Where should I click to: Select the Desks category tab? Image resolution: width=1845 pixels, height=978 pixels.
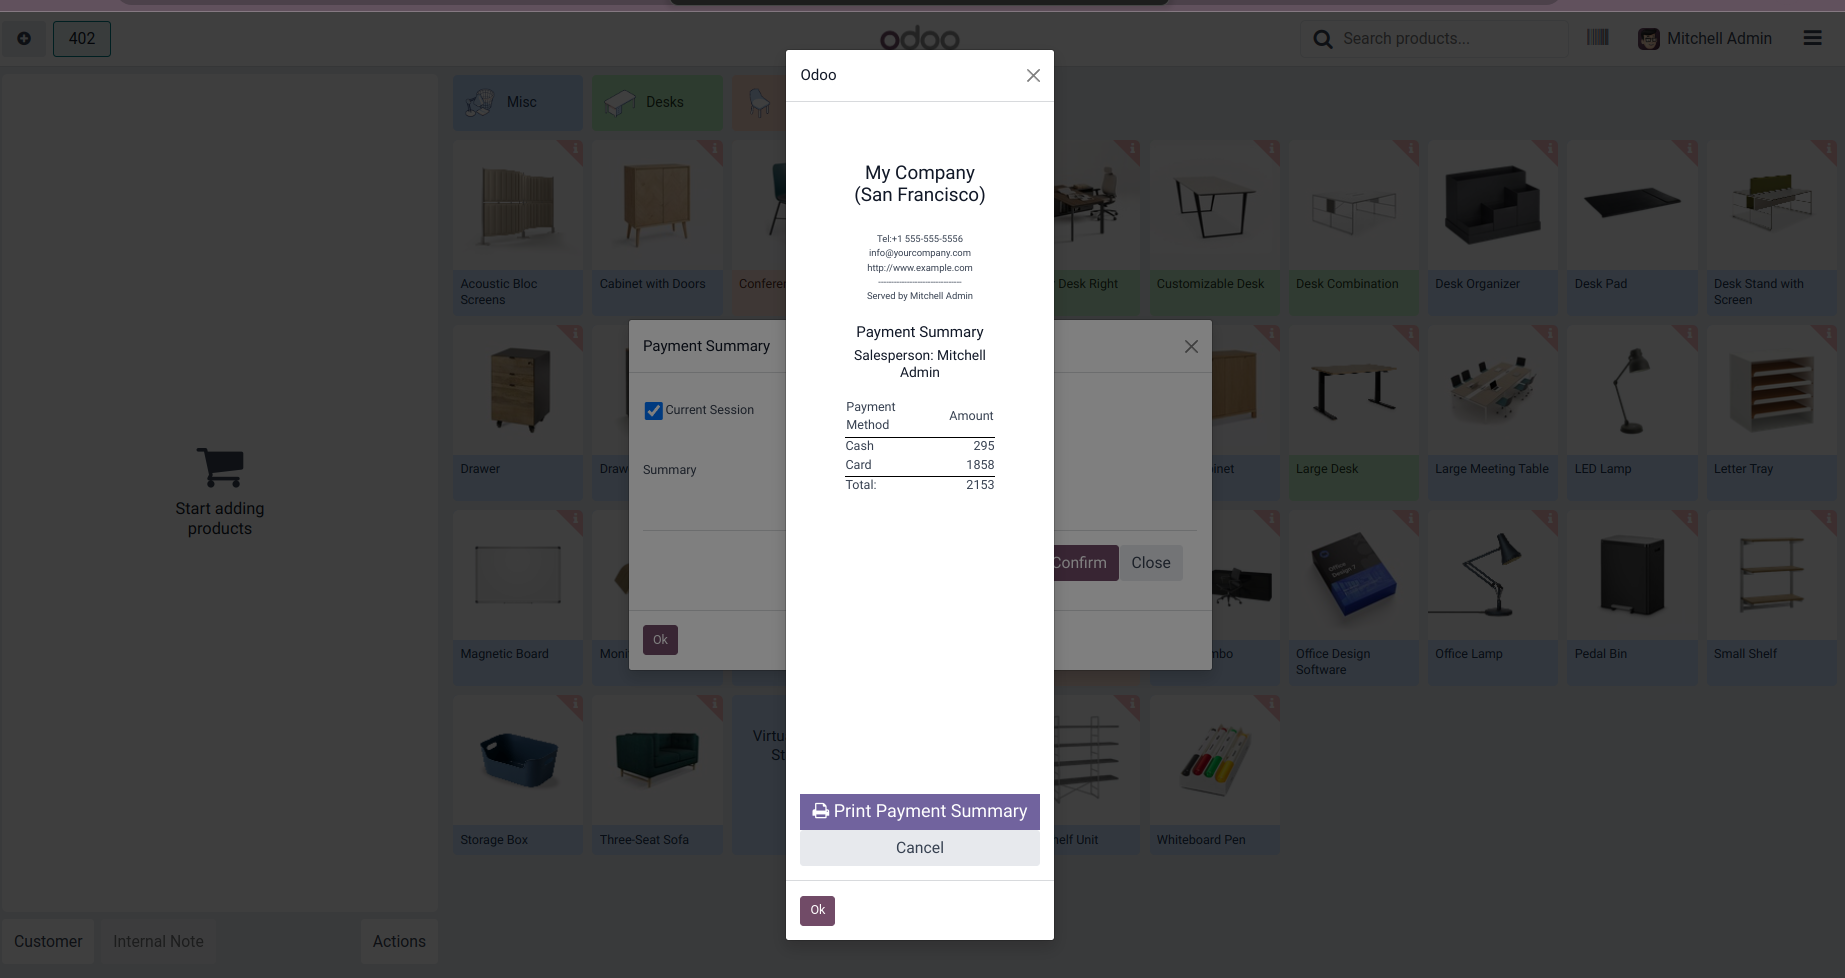657,102
